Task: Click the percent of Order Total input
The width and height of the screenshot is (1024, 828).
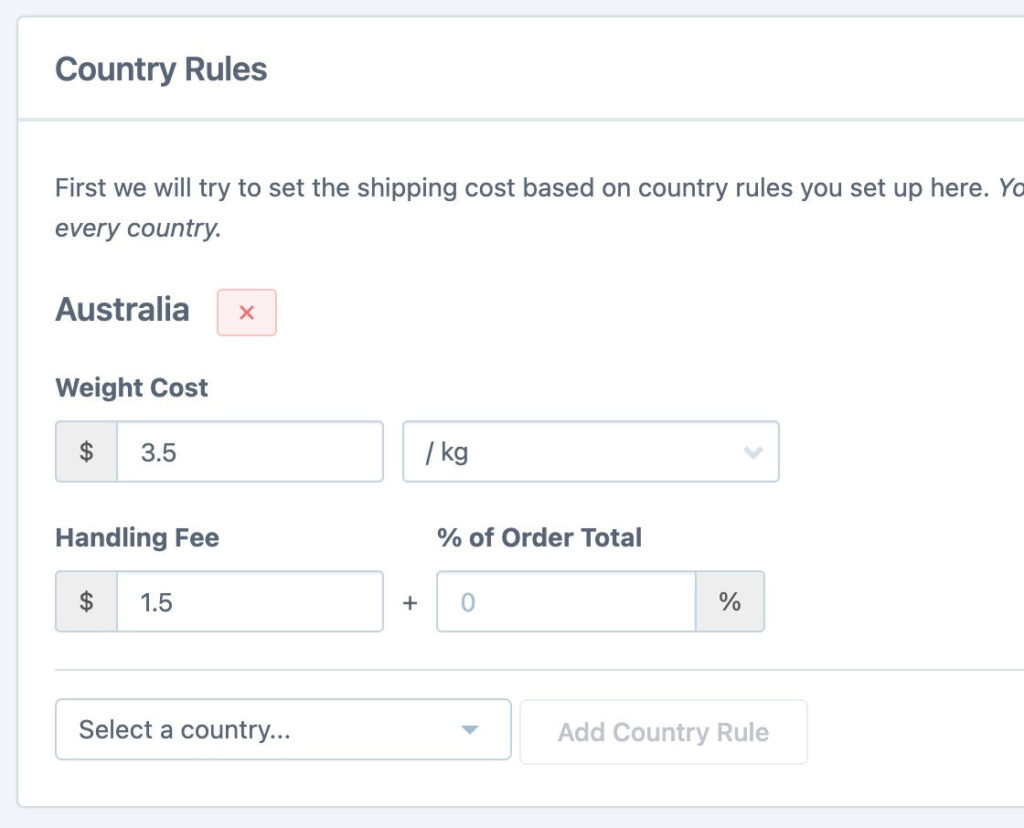Action: [565, 601]
